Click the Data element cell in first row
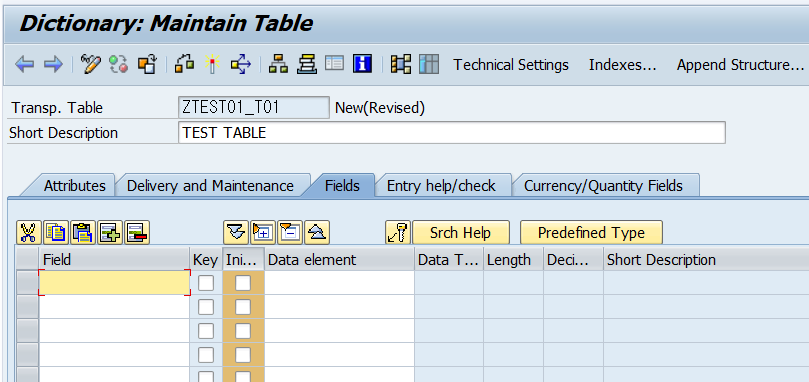809x382 pixels. (339, 283)
